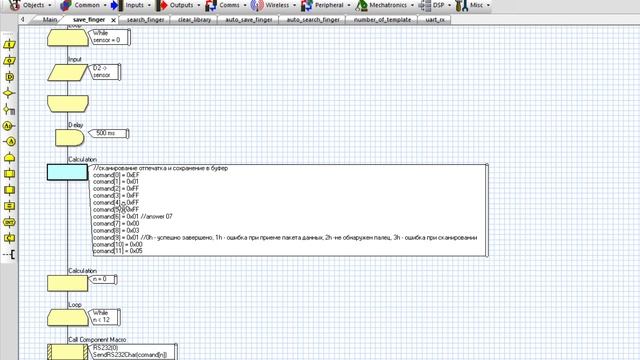Select the cyan highlighted Calculation block

[67, 172]
